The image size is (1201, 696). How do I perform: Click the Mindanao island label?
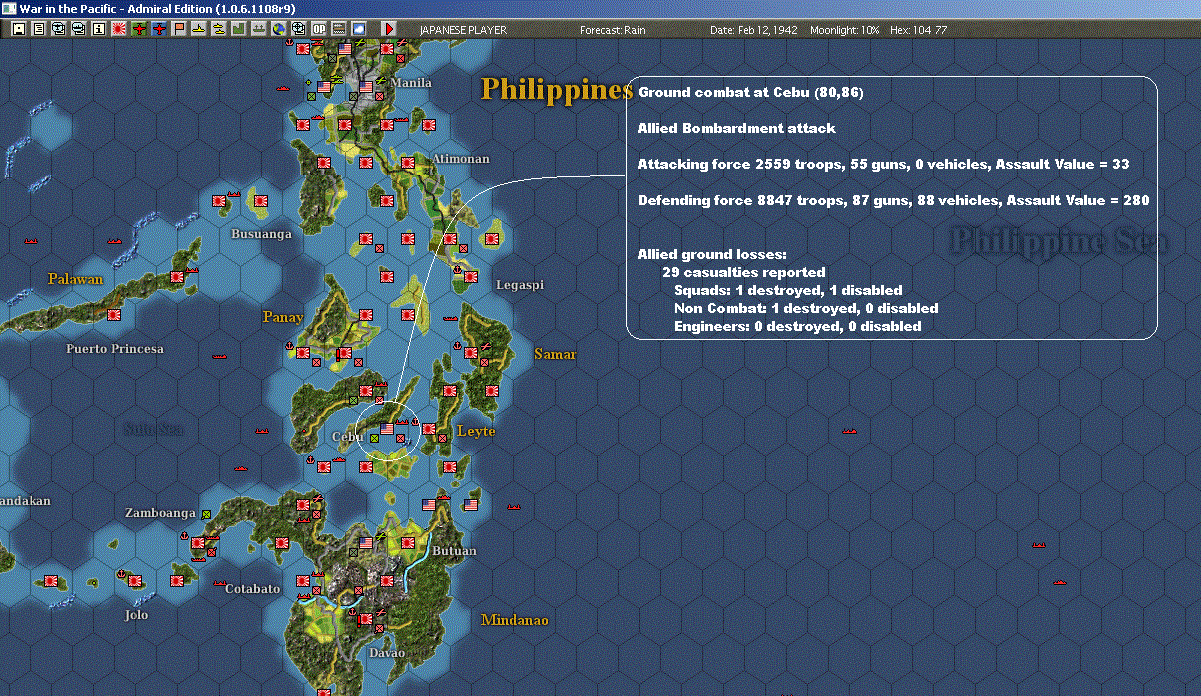[515, 620]
